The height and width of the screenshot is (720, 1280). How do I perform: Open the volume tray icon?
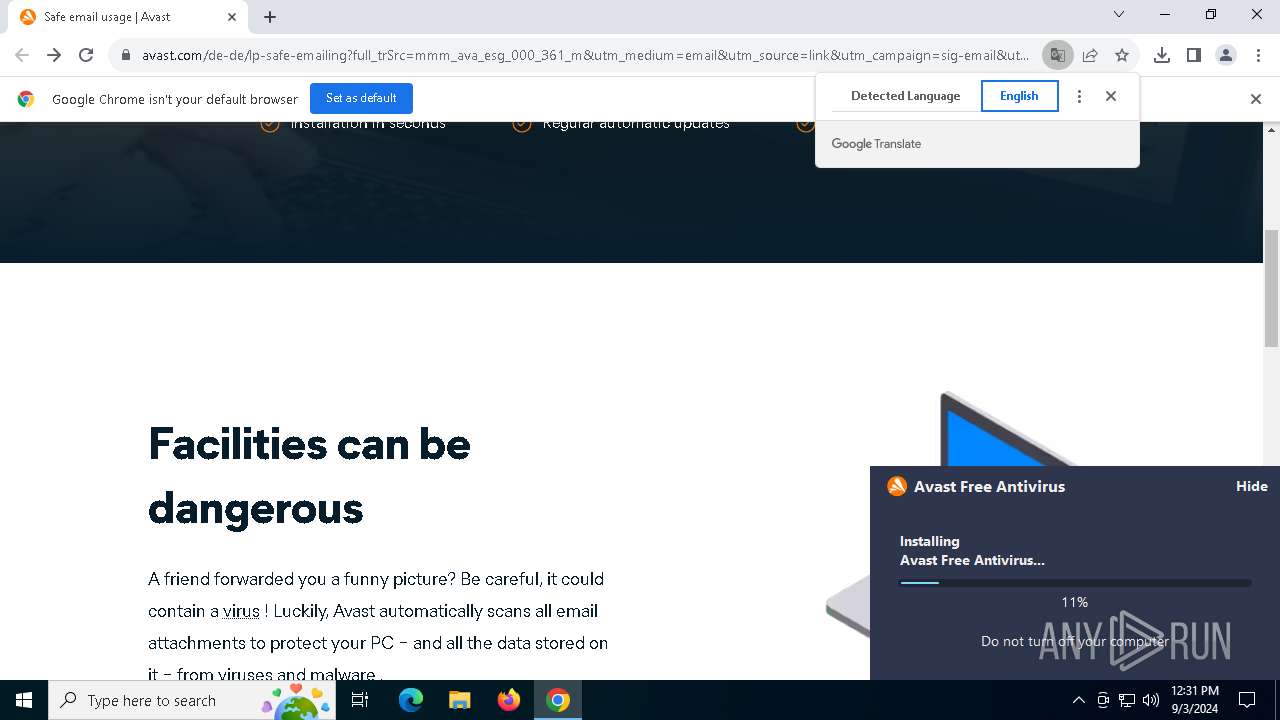point(1151,700)
